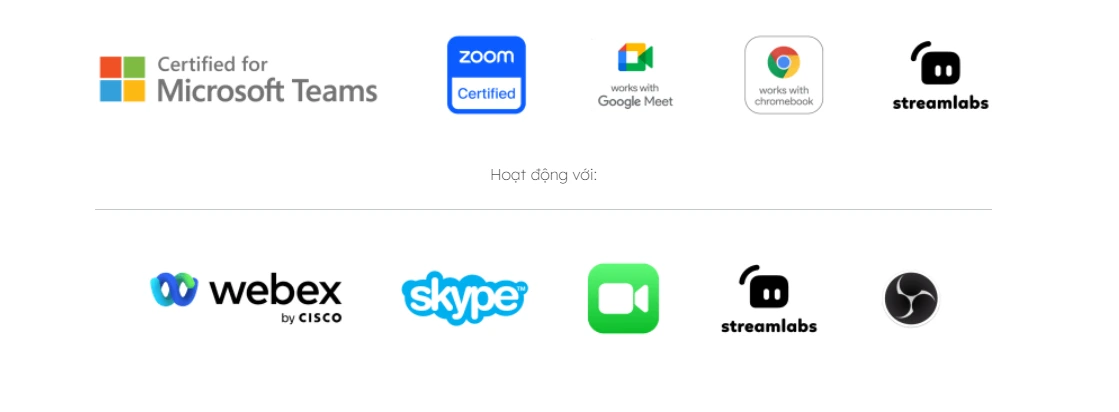Click the Streamlabs icon beside the Chromebook badge
1119x412 pixels.
point(936,63)
